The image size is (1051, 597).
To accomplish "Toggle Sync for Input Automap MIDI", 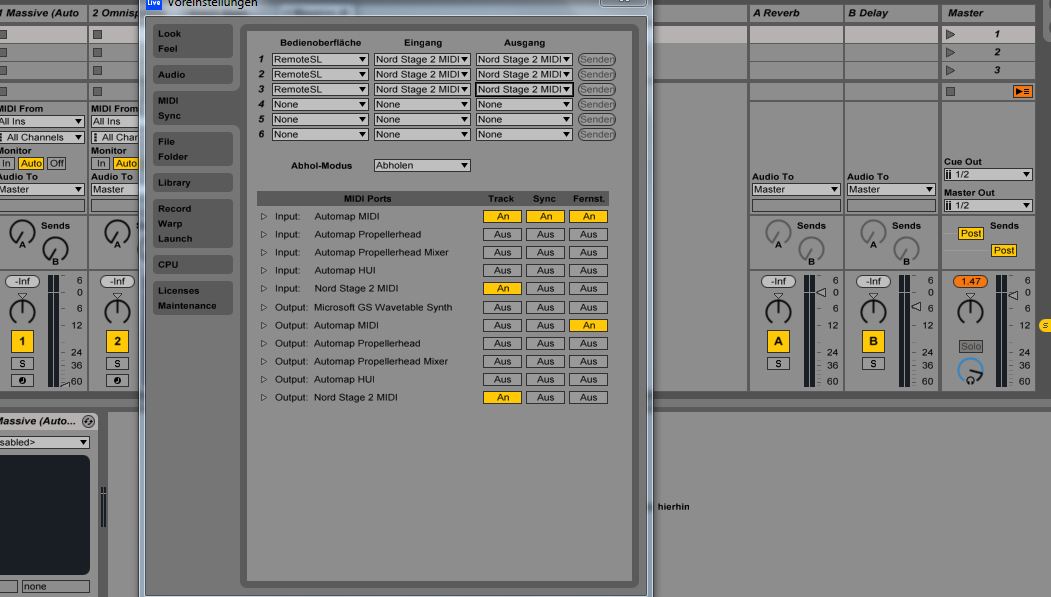I will pos(546,216).
